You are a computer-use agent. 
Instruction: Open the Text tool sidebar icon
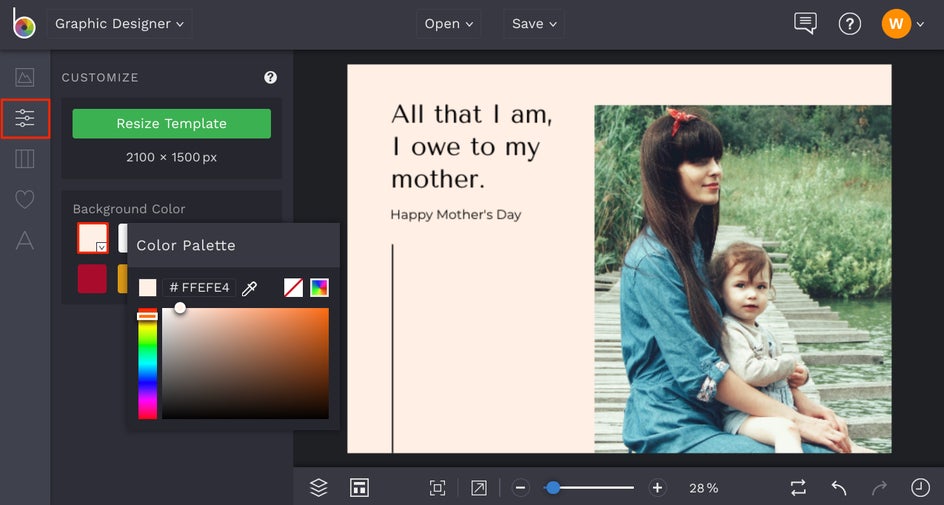pyautogui.click(x=25, y=240)
